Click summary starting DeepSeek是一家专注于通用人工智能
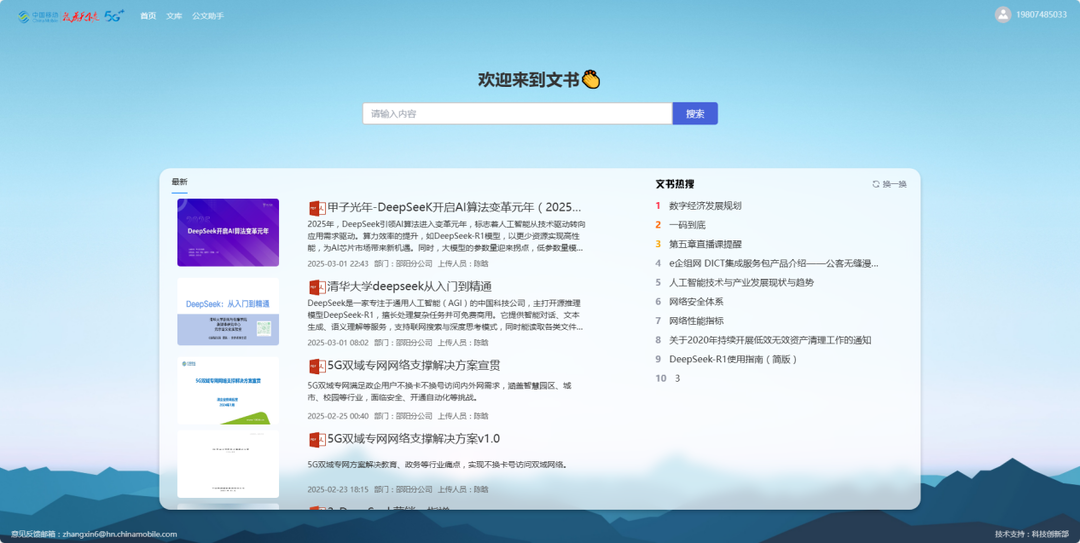The height and width of the screenshot is (543, 1080). pos(445,315)
